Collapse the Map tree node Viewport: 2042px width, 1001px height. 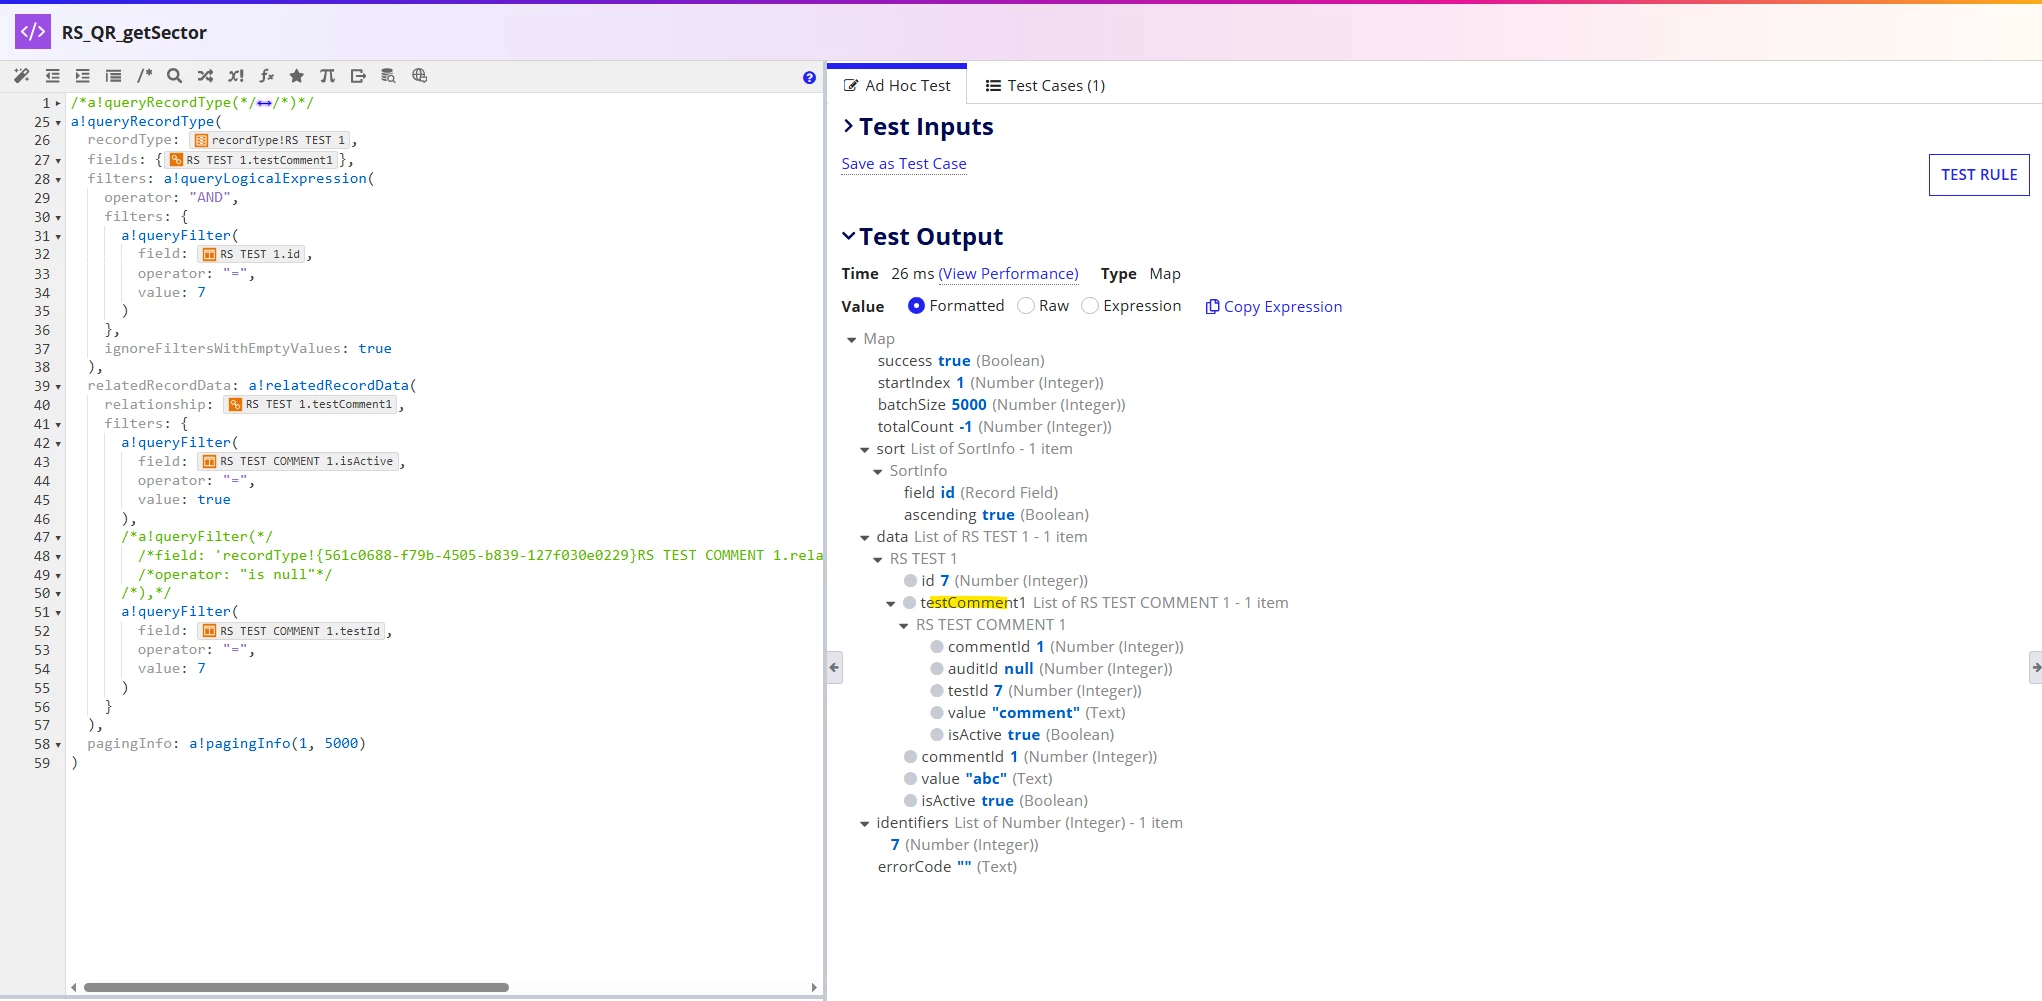pos(852,340)
